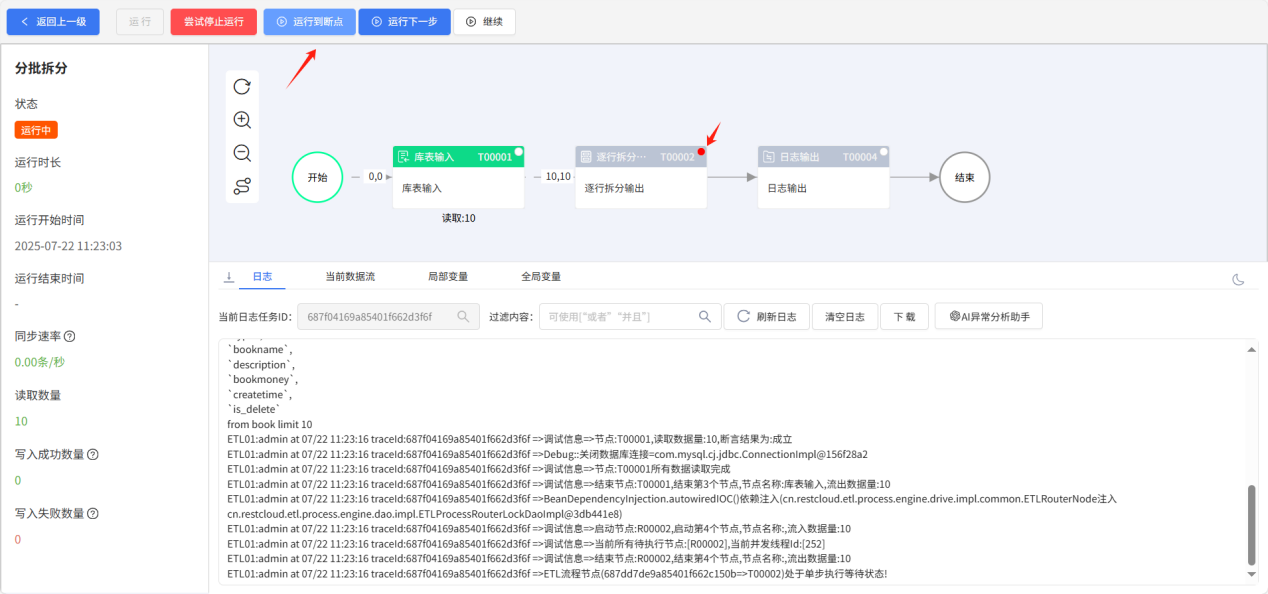
Task: Click 运行到断点 button
Action: 309,22
